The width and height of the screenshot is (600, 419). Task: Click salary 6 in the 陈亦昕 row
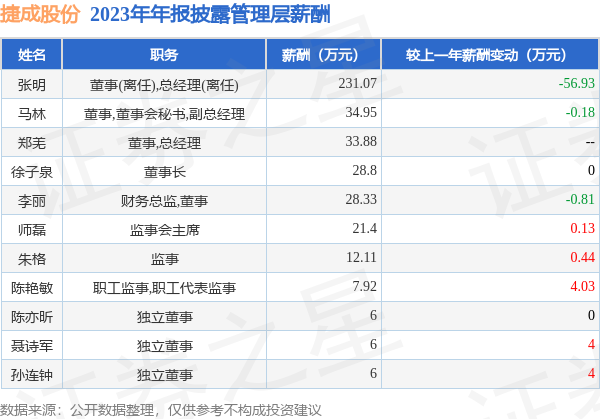[x=373, y=316]
